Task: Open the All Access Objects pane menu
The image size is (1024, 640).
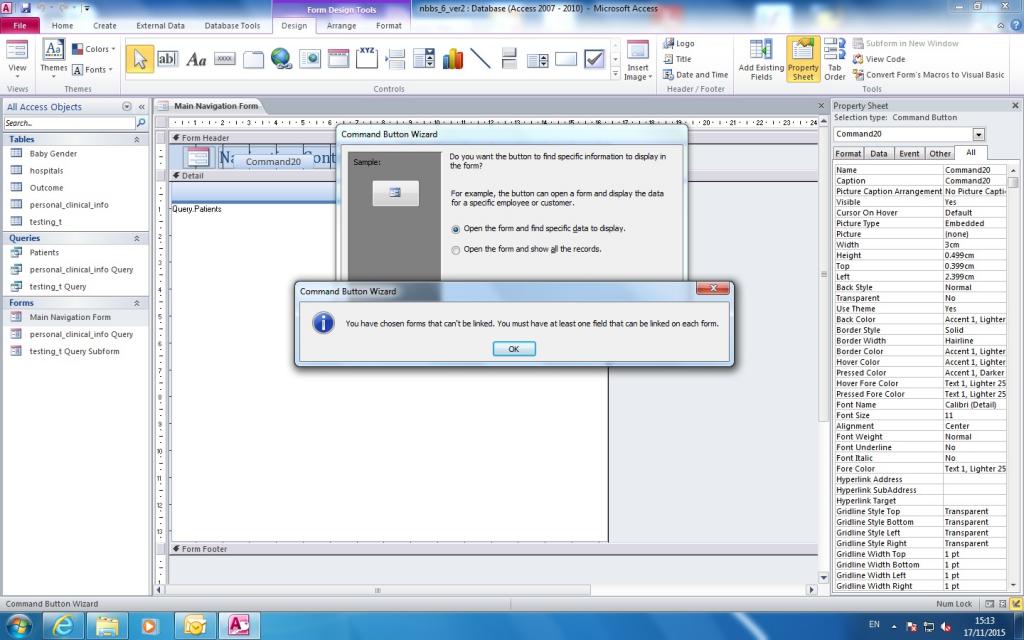Action: 127,106
